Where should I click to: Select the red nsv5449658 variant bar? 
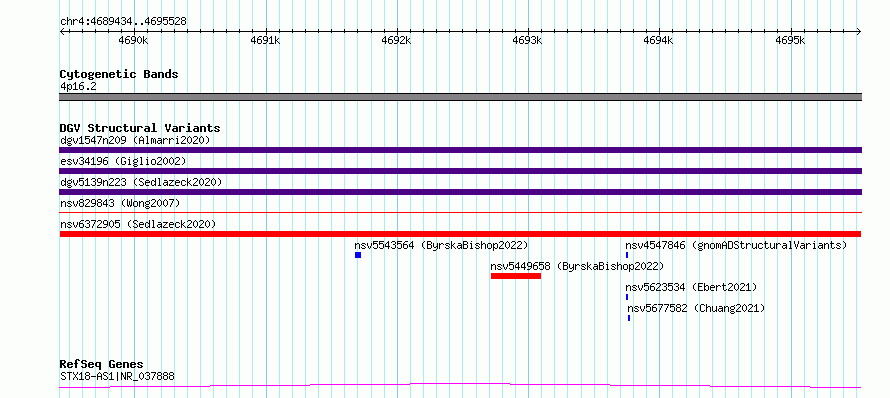coord(516,276)
